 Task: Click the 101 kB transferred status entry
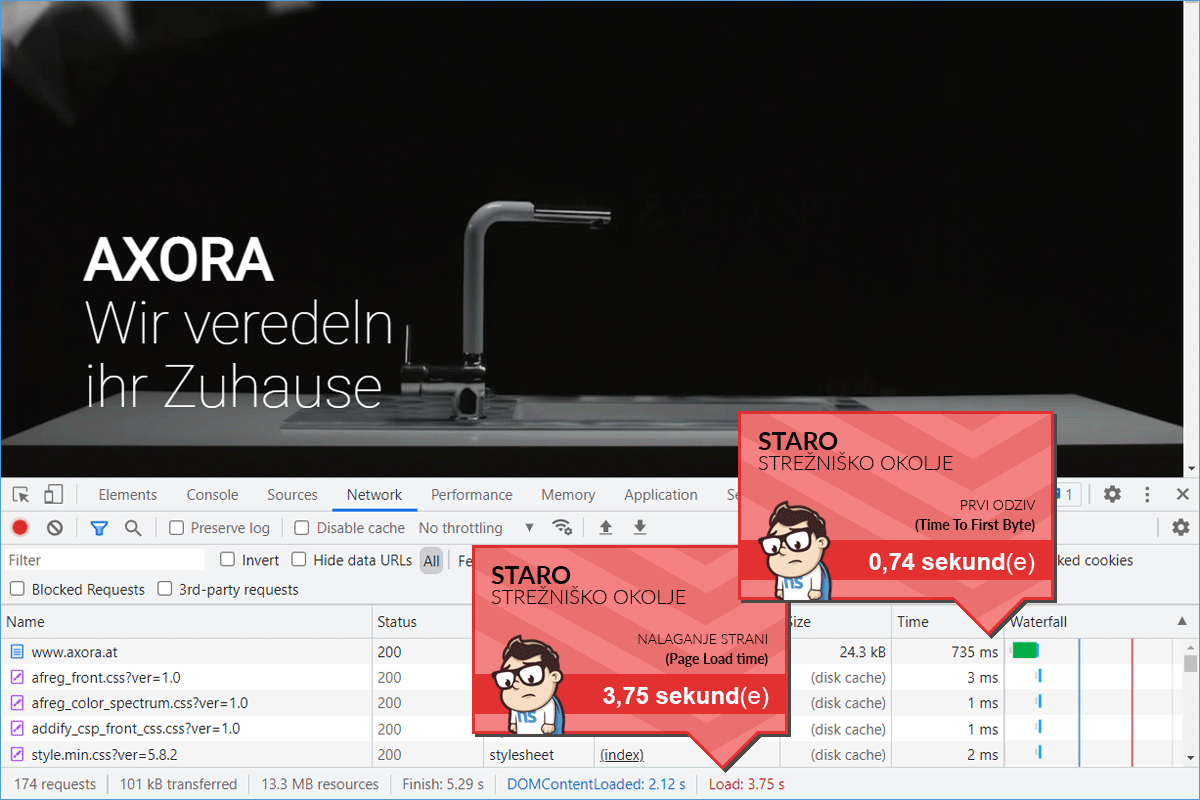coord(178,784)
